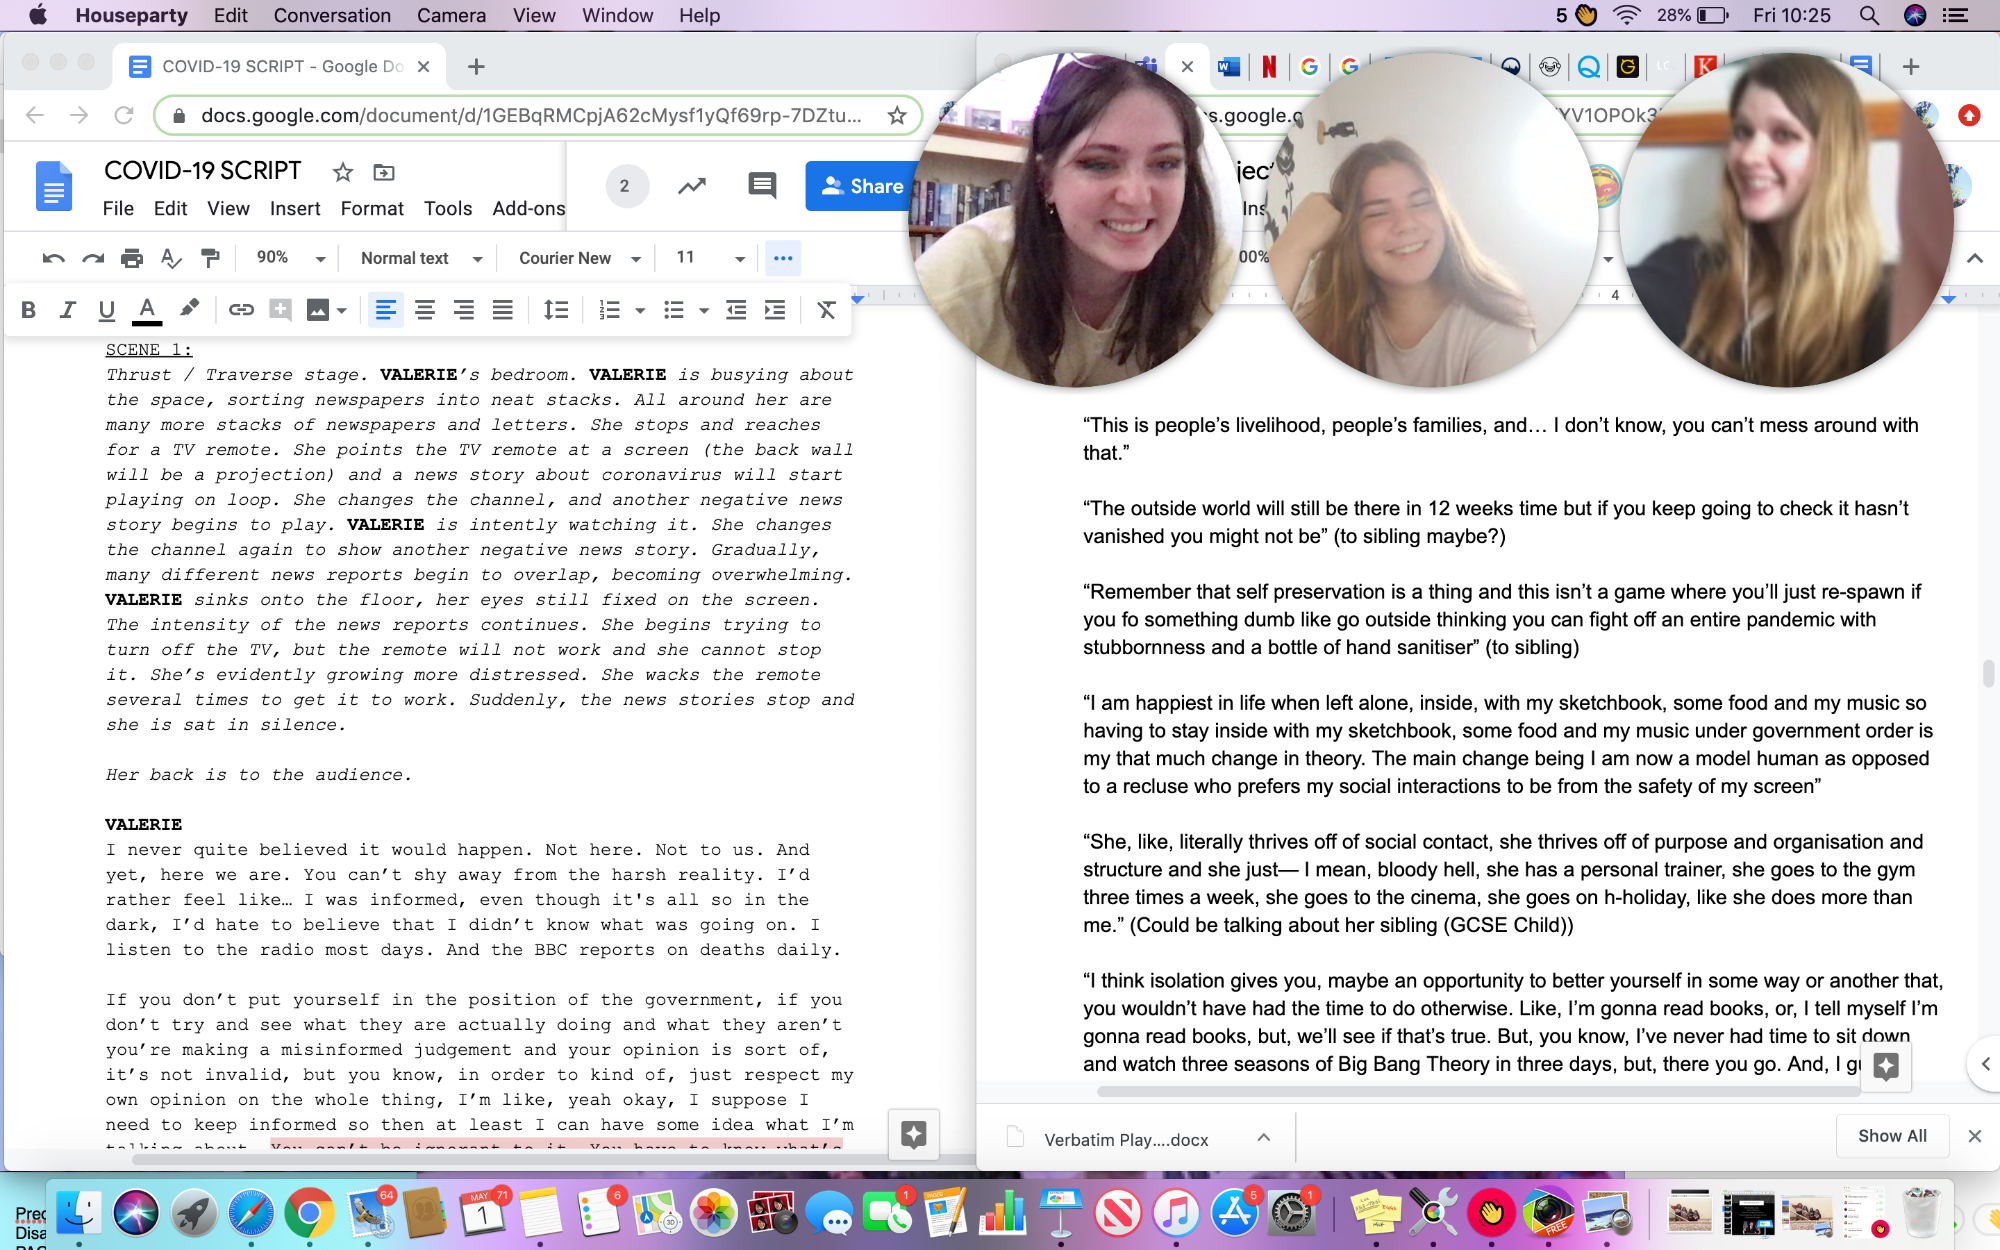Open the File menu in Docs
The image size is (2000, 1250).
tap(118, 208)
